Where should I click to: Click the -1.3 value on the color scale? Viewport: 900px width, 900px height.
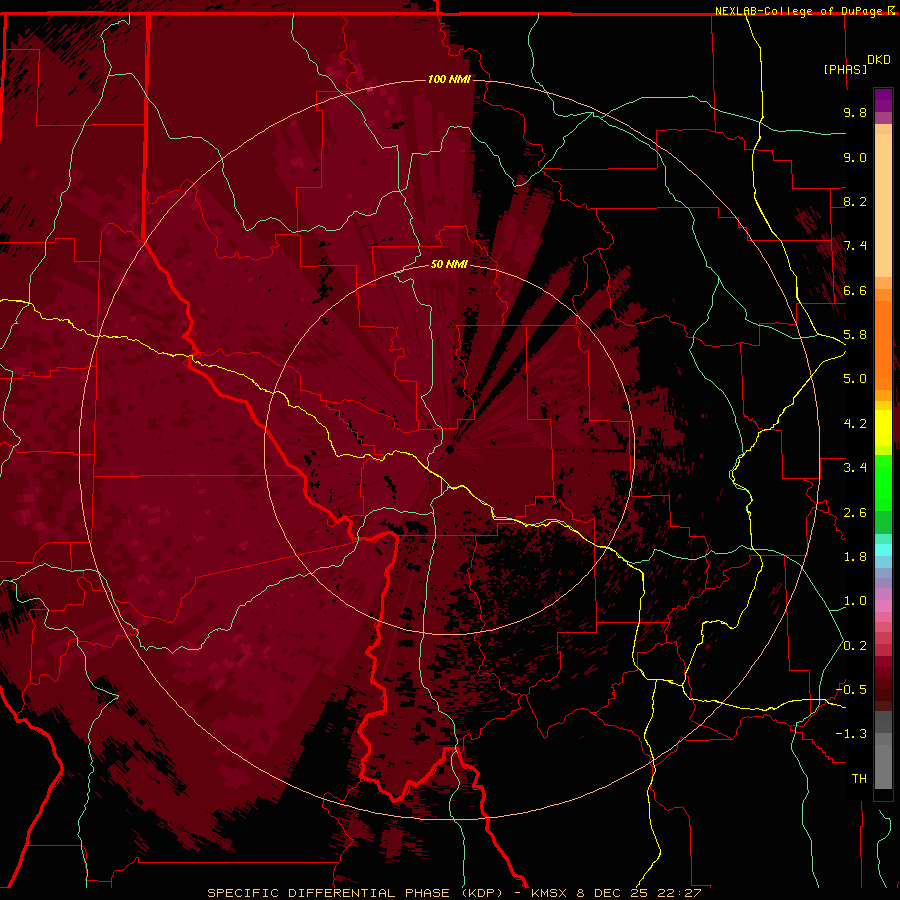pos(851,734)
